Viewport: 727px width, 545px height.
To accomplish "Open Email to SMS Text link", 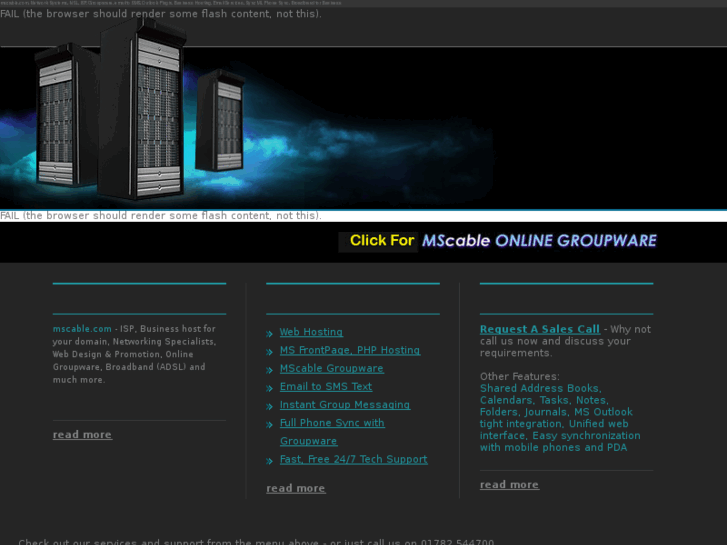I will [x=325, y=386].
